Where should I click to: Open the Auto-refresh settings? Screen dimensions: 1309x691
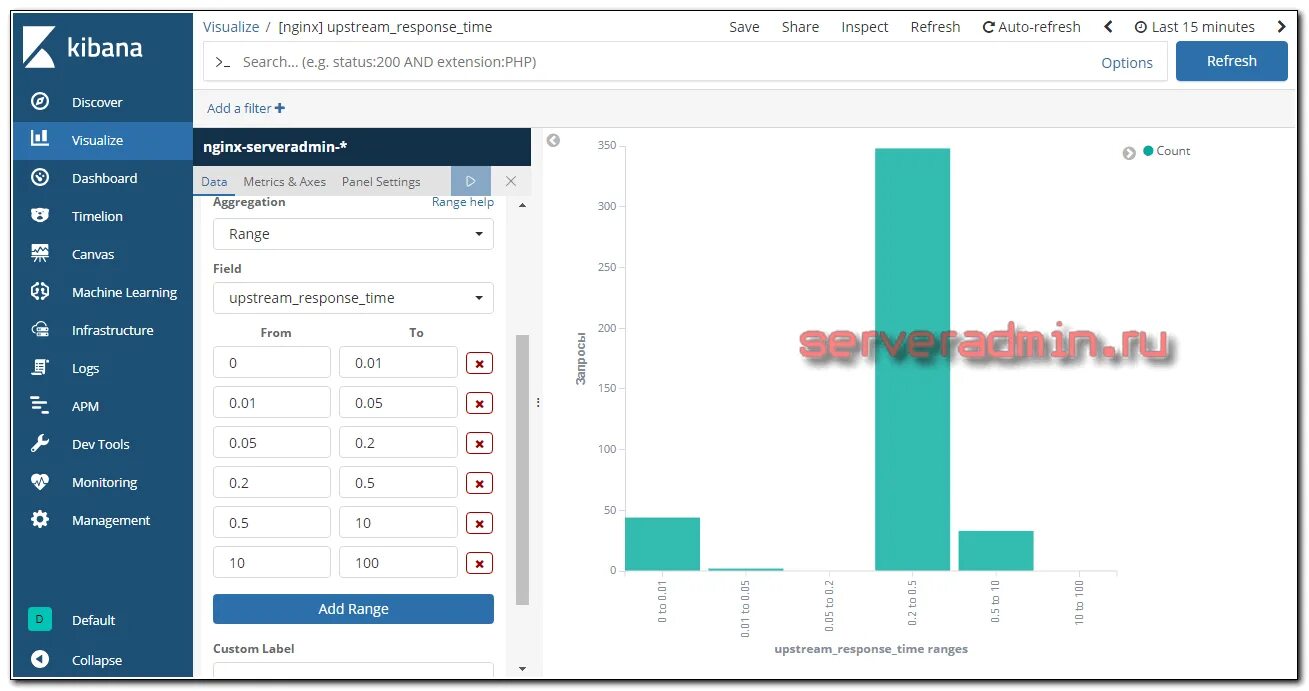(1032, 27)
